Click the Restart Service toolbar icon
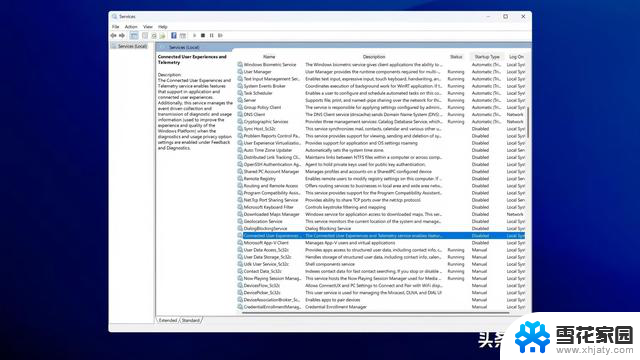The height and width of the screenshot is (360, 640). [220, 36]
